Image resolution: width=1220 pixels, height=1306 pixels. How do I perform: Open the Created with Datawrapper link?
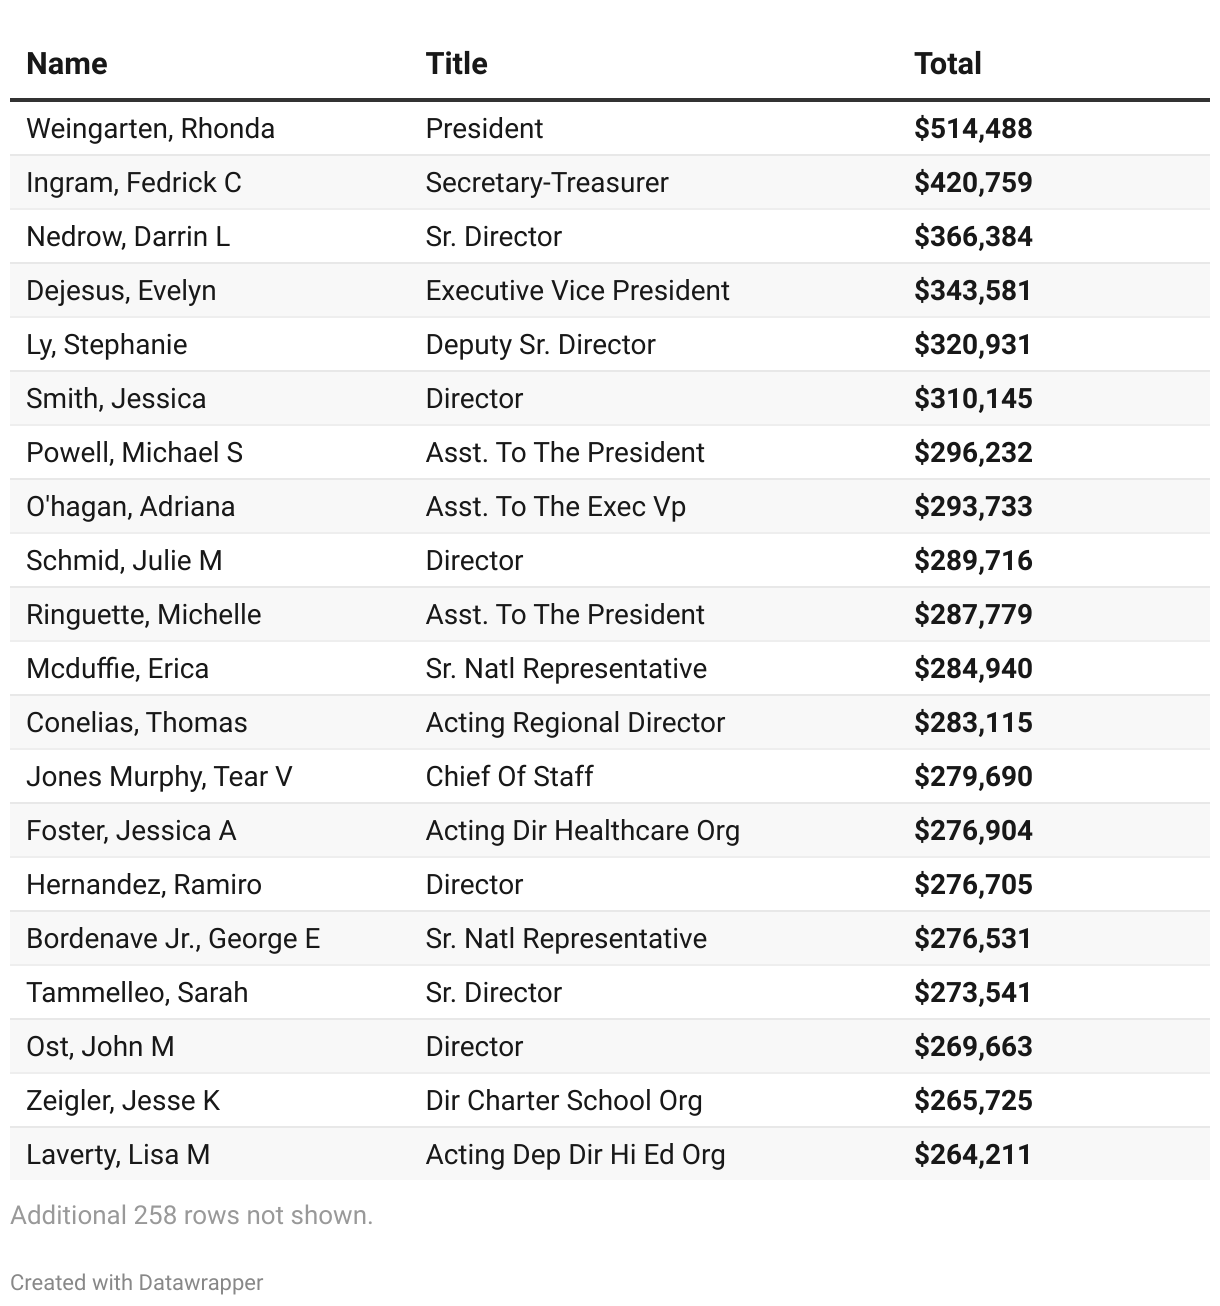pos(137,1283)
